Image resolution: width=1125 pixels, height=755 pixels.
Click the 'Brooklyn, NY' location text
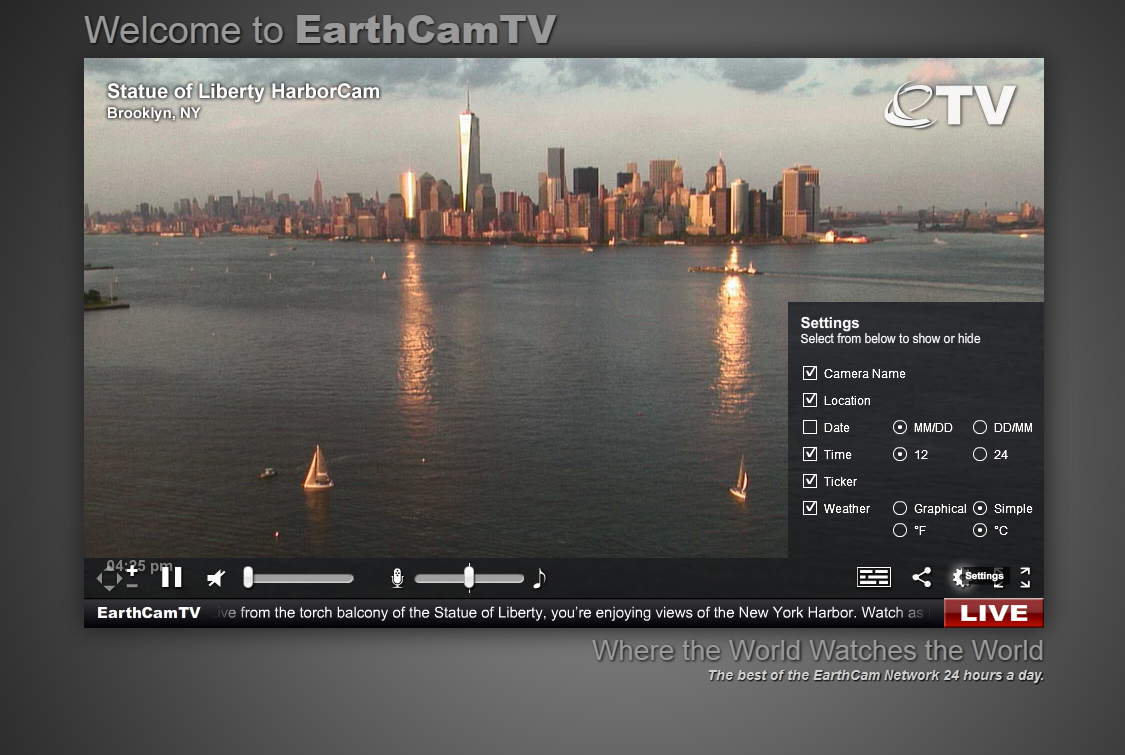point(154,113)
